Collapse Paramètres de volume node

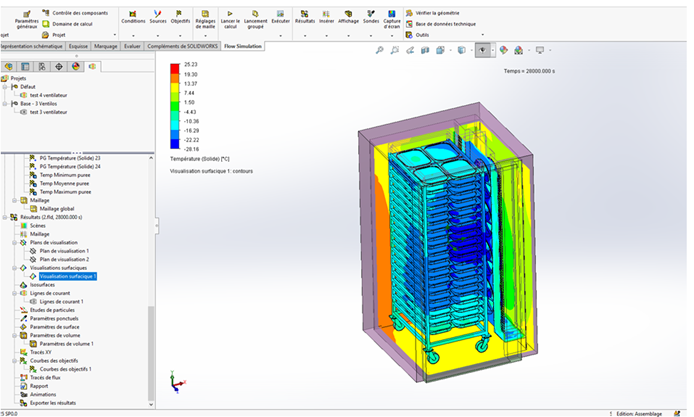[x=15, y=336]
